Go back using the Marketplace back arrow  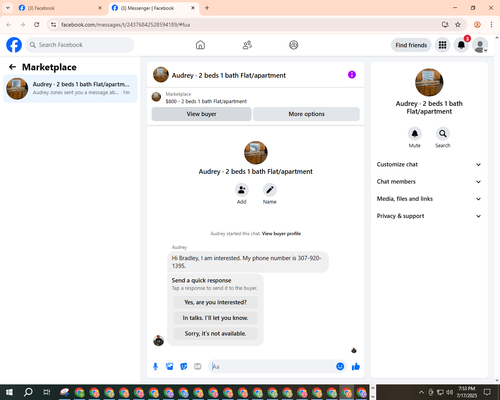[x=12, y=67]
